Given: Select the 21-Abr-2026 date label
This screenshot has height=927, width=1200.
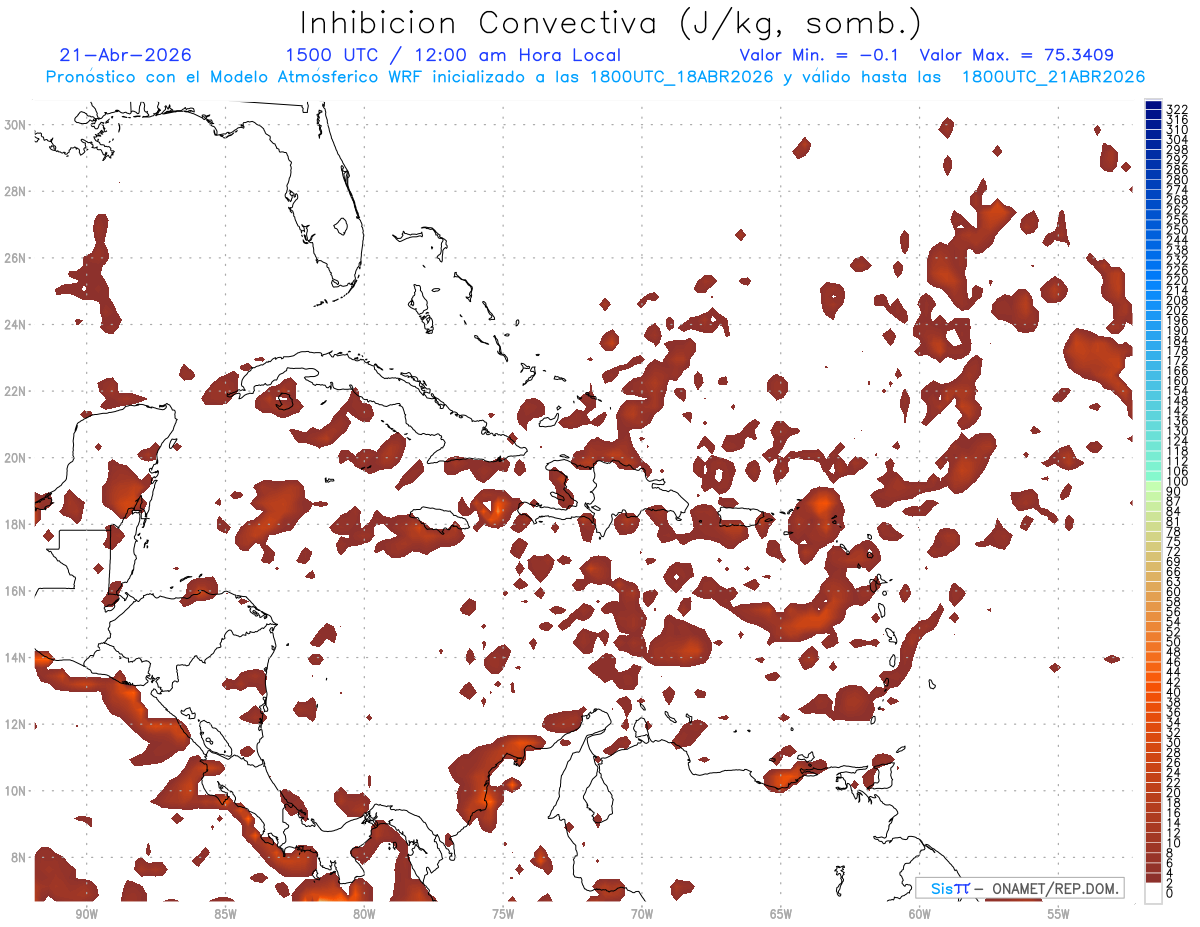Looking at the screenshot, I should click(125, 55).
